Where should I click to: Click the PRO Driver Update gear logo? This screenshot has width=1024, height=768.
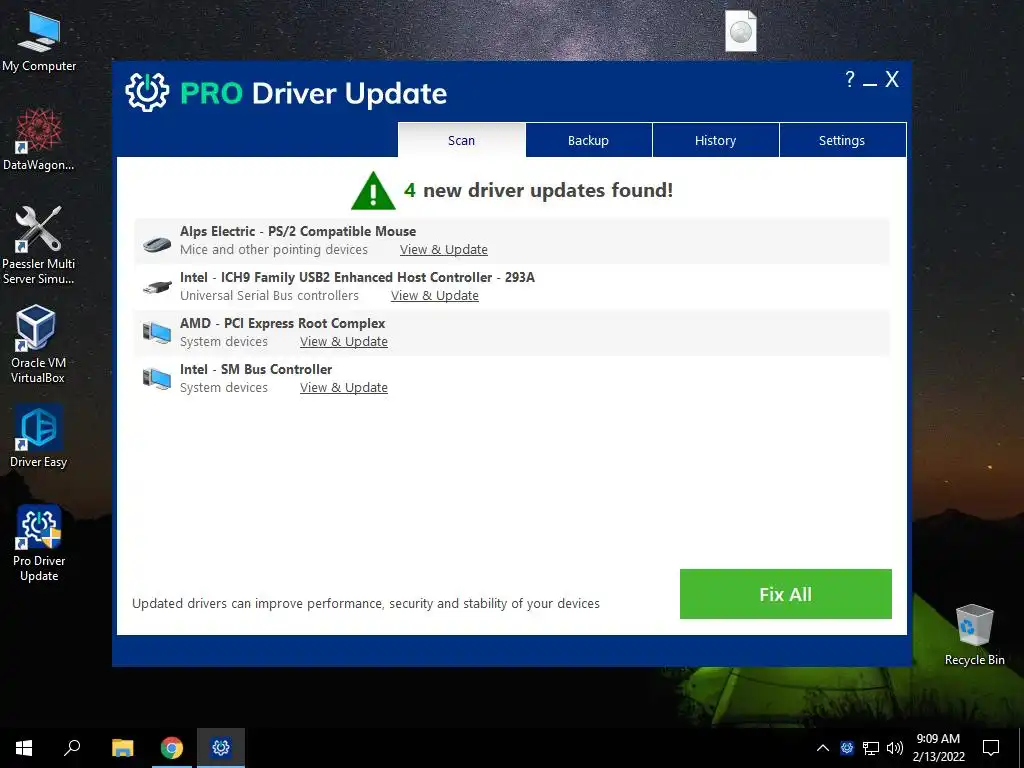tap(147, 92)
